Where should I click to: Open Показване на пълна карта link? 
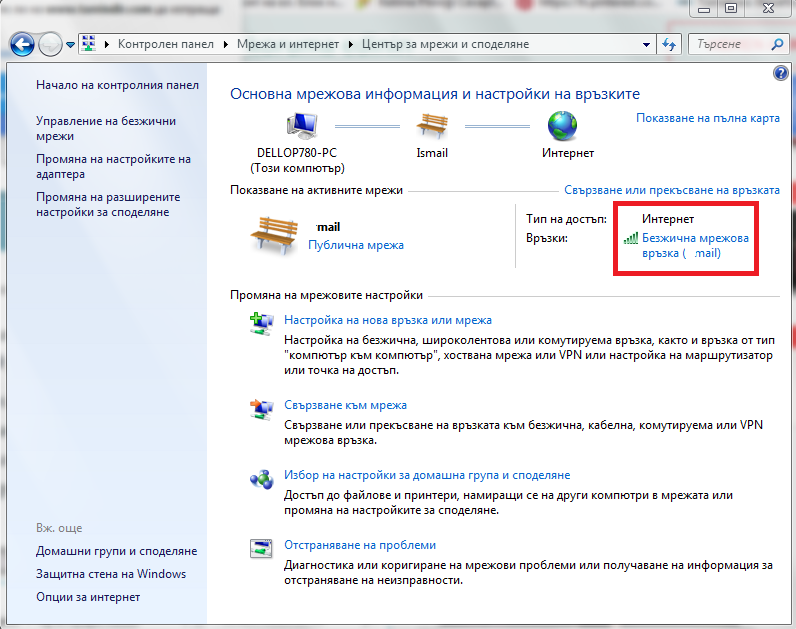[707, 118]
